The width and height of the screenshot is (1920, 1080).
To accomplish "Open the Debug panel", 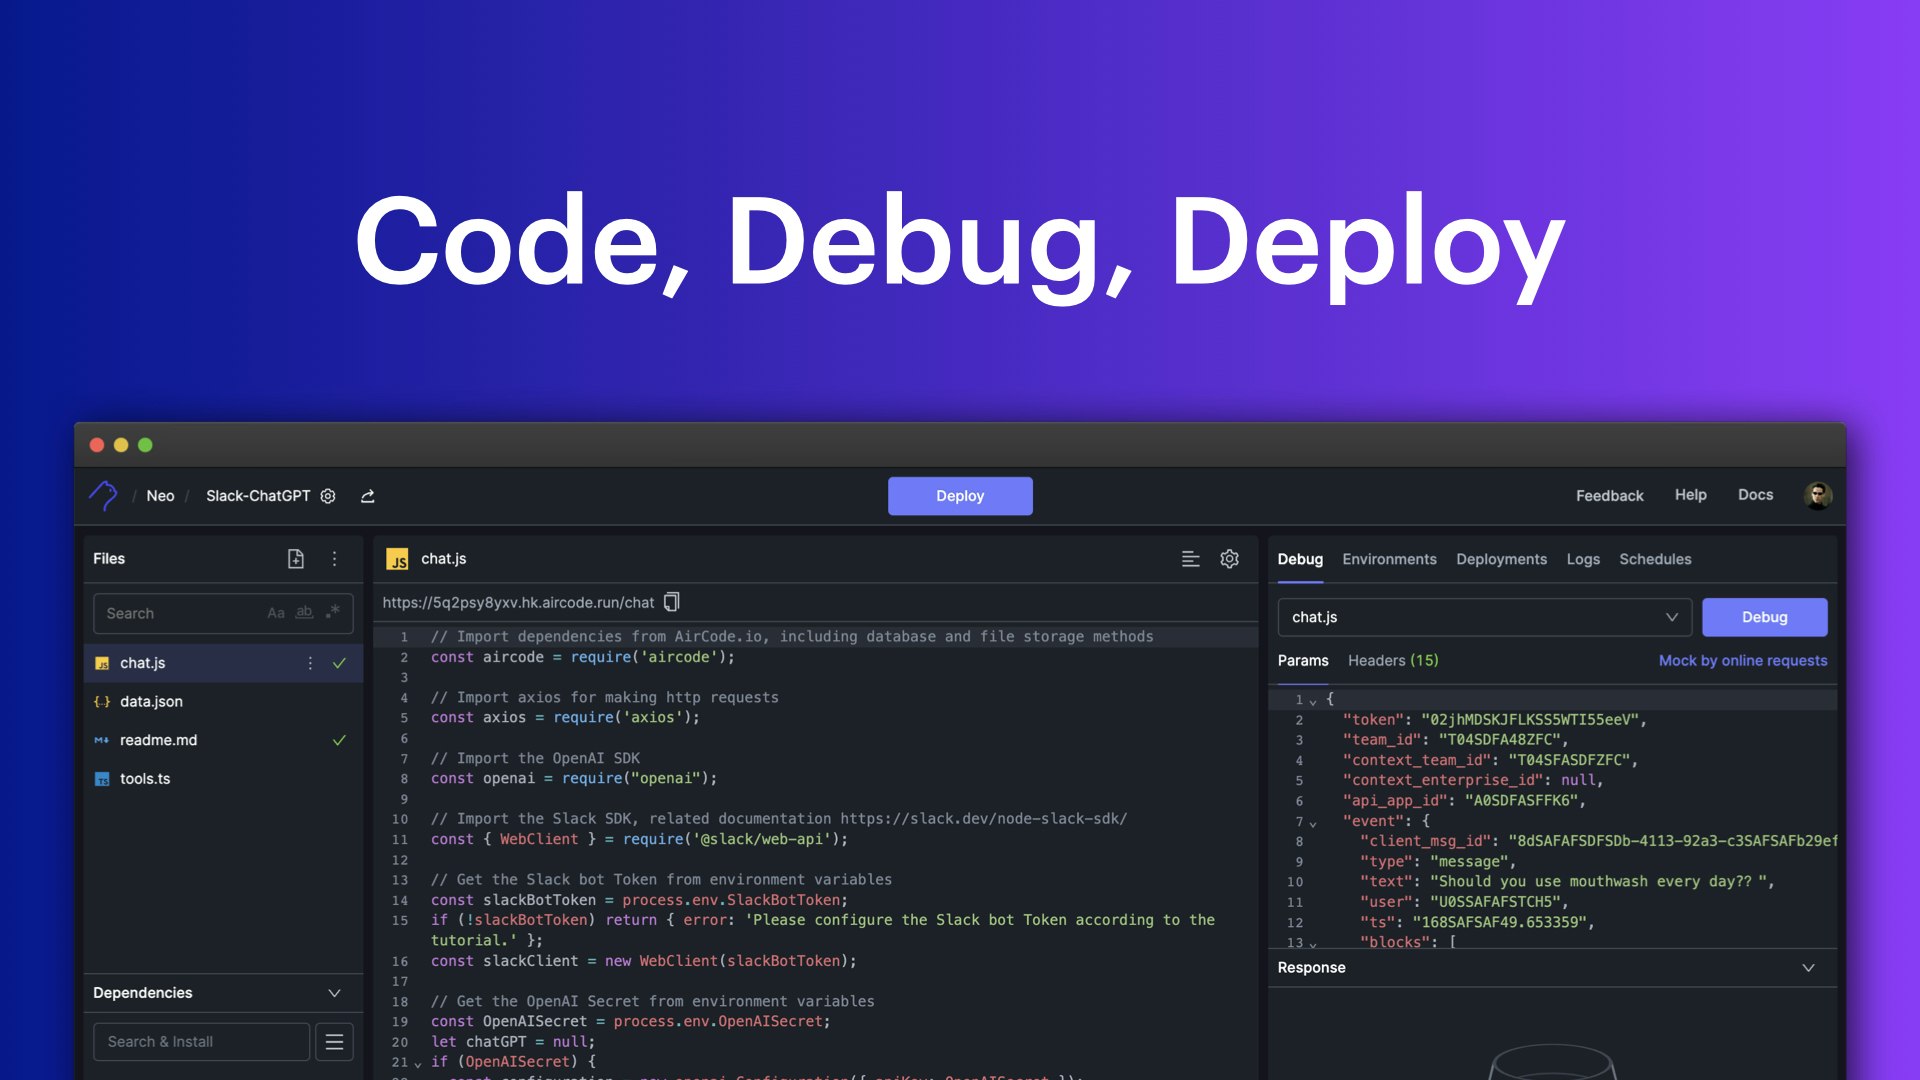I will (1299, 560).
